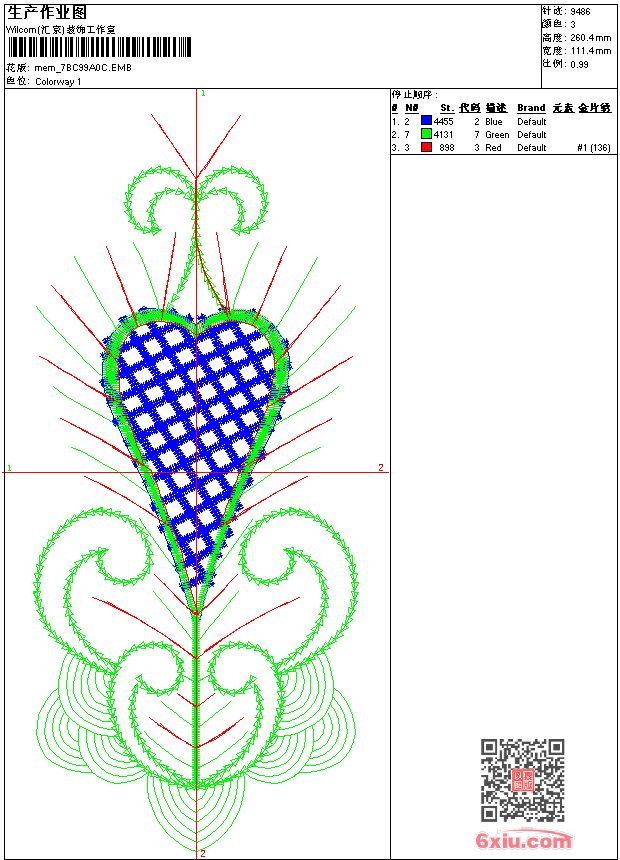Click the 'Colorway 1' text

[x=58, y=82]
